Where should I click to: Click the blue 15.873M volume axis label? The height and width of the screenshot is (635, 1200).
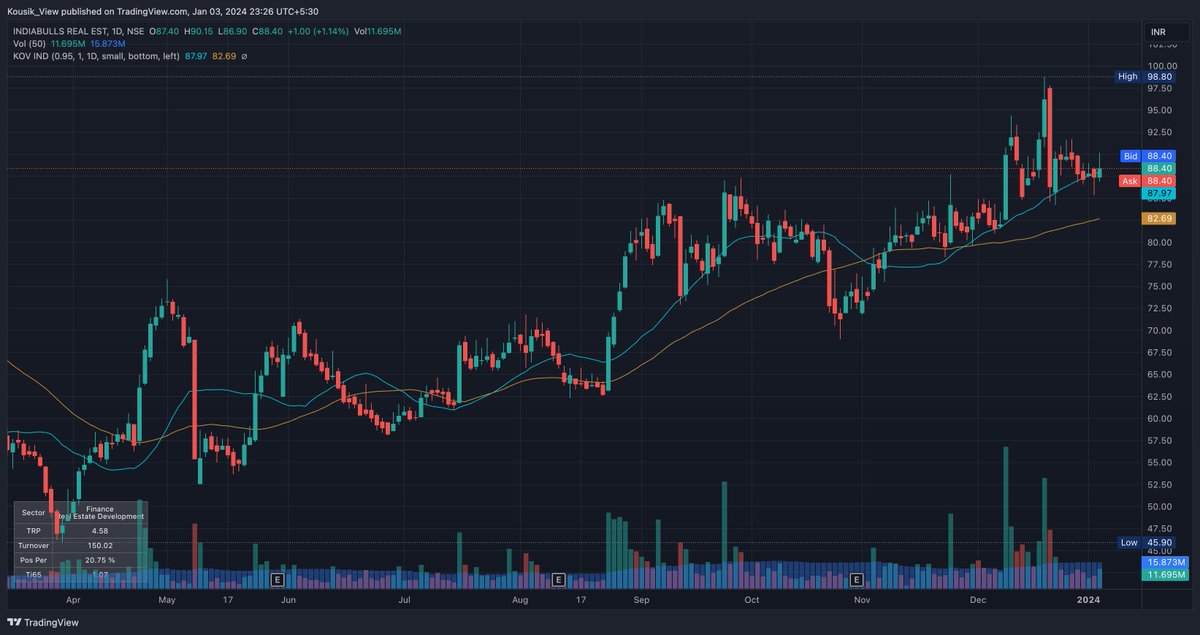[x=1166, y=562]
